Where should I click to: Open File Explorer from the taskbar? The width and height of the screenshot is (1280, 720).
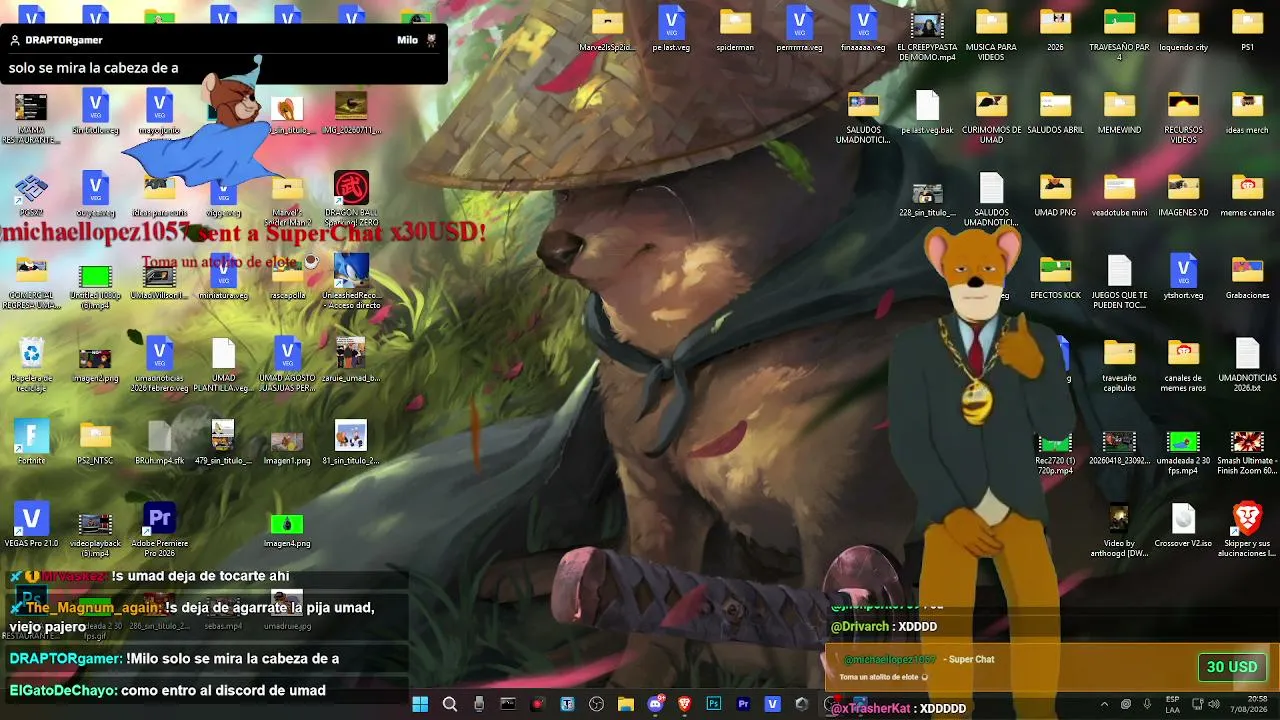click(x=626, y=704)
